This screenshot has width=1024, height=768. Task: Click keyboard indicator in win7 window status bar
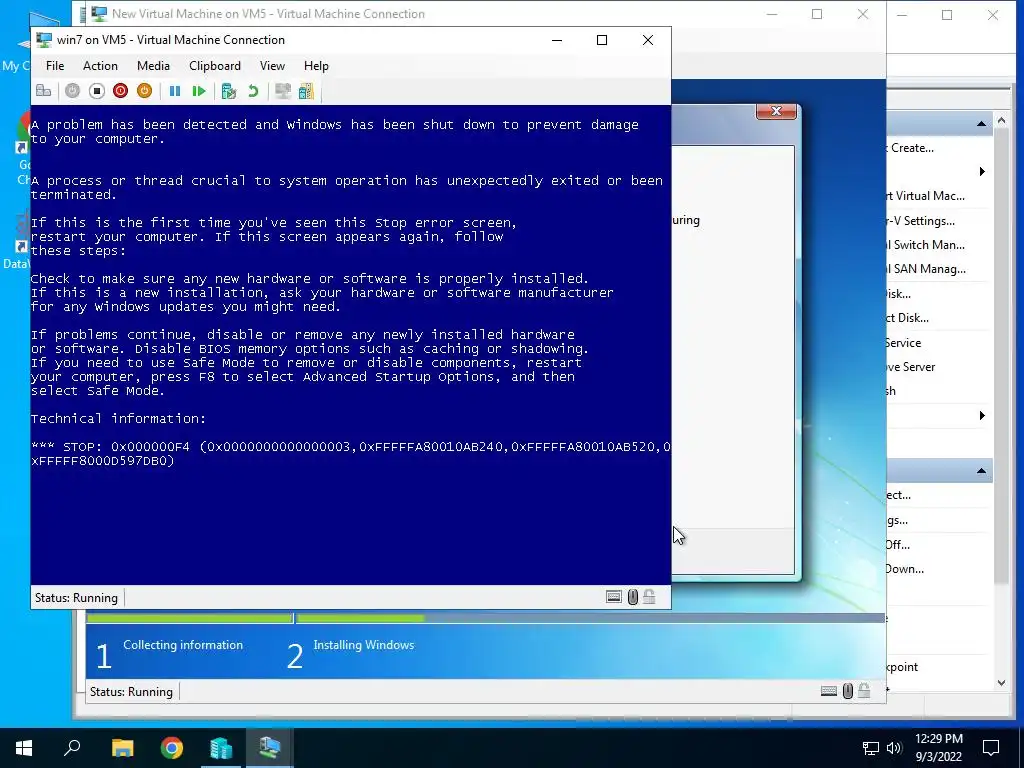(614, 597)
